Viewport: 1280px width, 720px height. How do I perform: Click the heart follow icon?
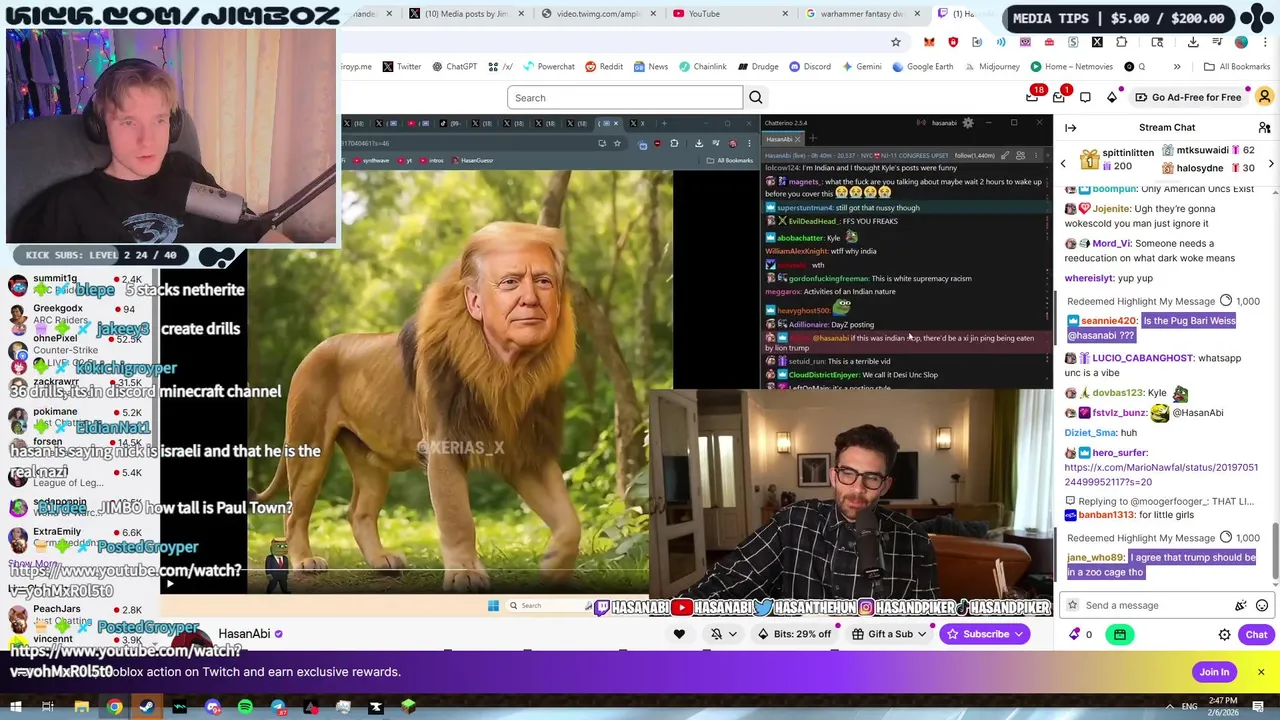point(679,634)
